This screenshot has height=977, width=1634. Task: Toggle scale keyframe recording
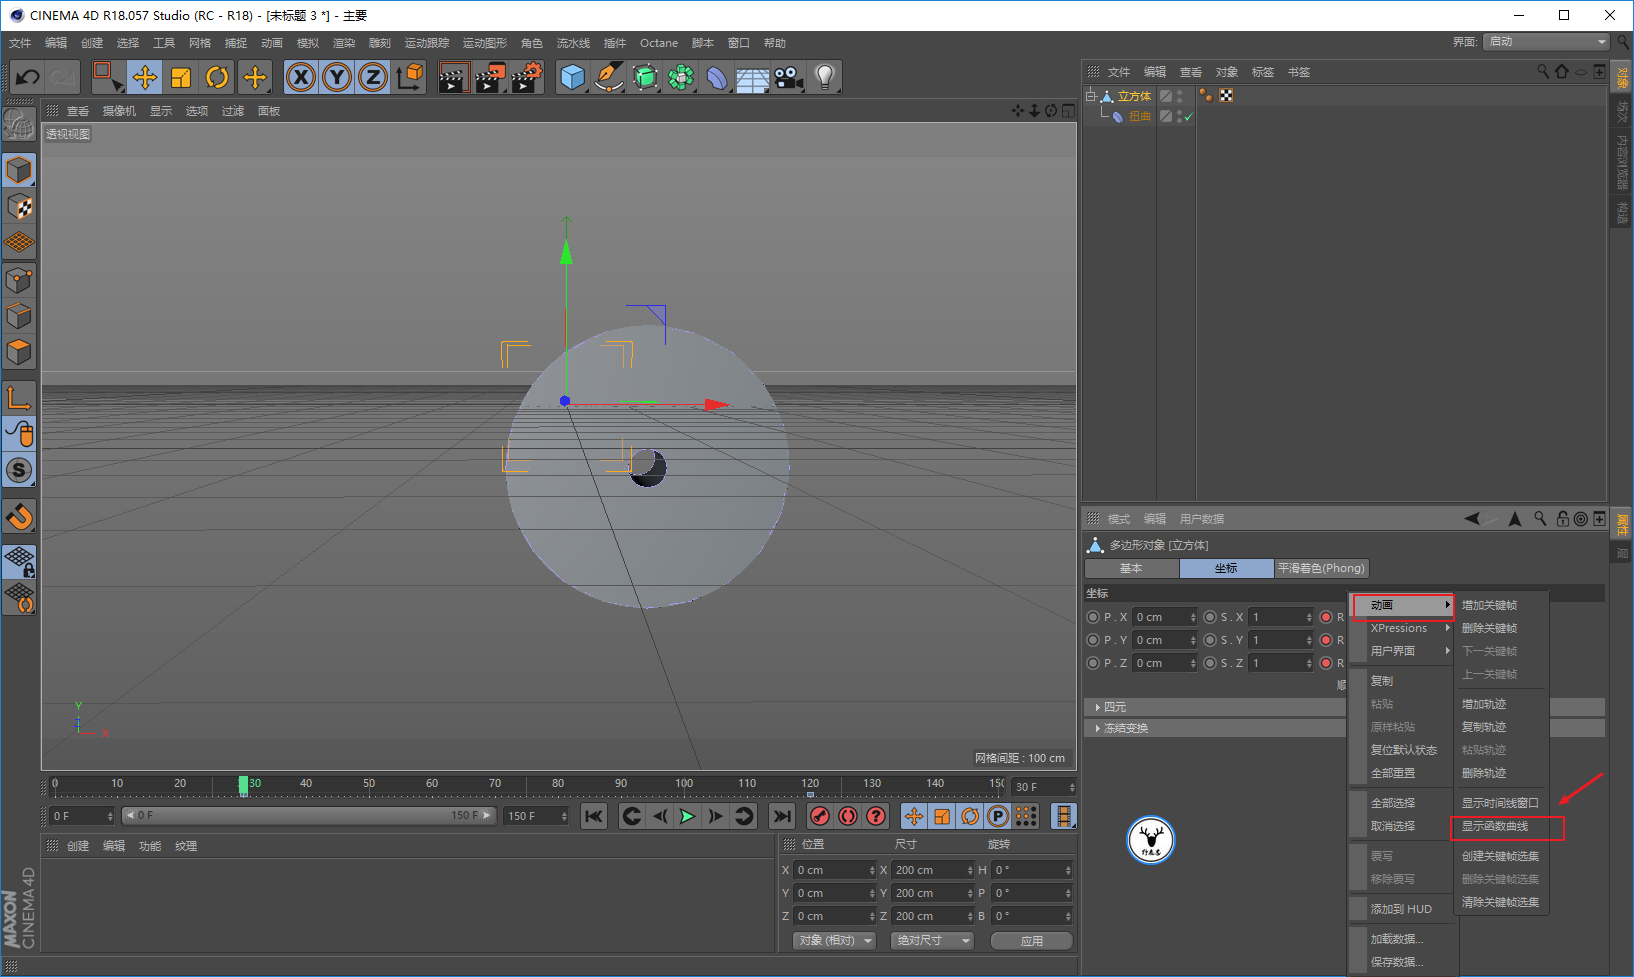pyautogui.click(x=942, y=816)
